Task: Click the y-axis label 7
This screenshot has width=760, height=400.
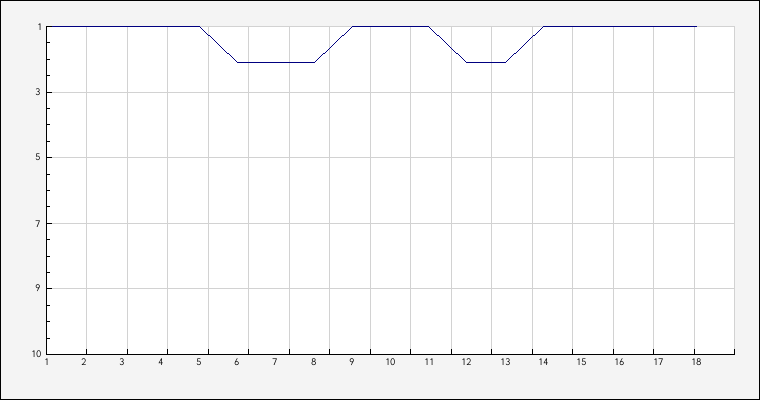Action: click(x=38, y=224)
